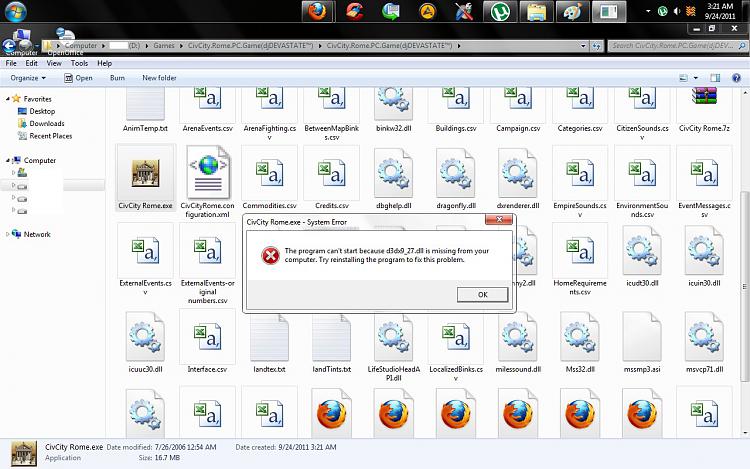
Task: Select the LifeStudioHeadAPI.dll file
Action: [394, 345]
